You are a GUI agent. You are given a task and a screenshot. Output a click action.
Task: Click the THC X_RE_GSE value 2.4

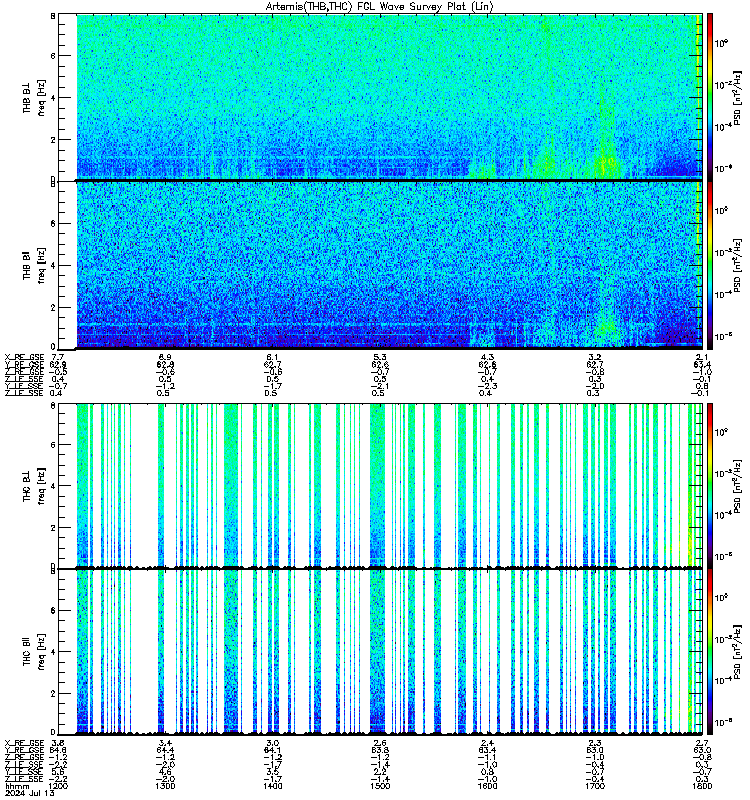487,743
